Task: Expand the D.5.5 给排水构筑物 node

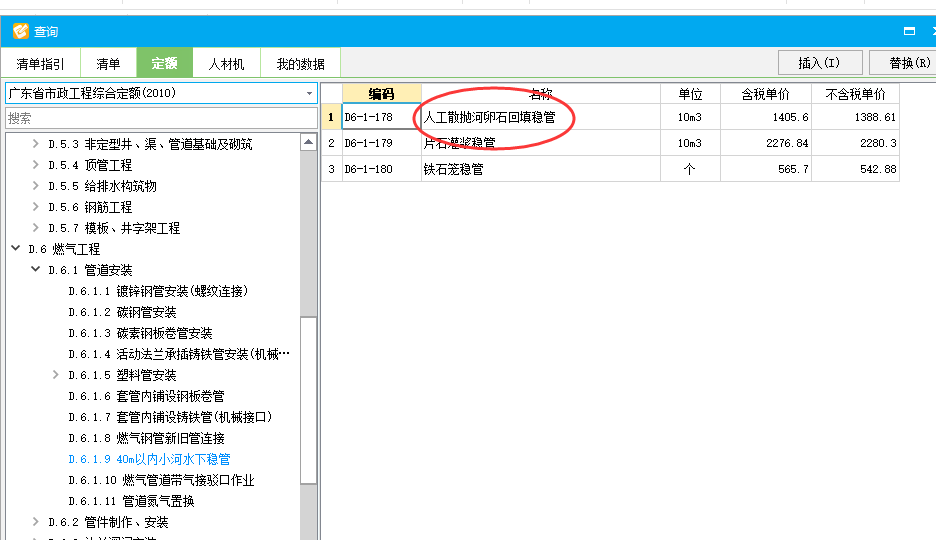Action: pyautogui.click(x=35, y=186)
